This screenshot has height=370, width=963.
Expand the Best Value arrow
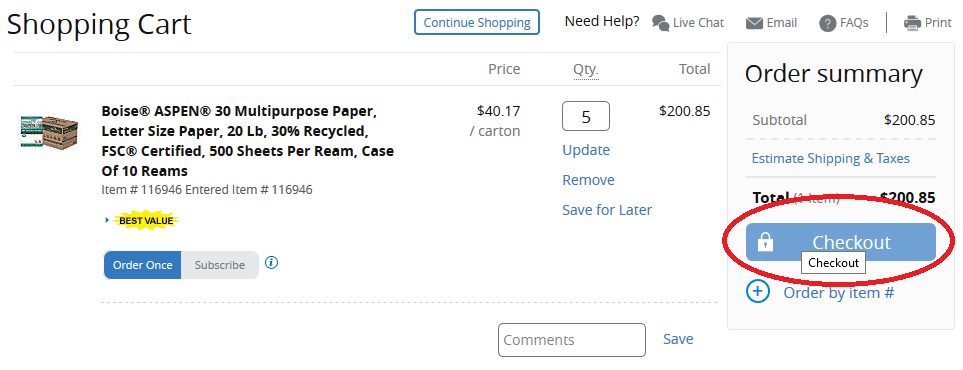point(107,220)
